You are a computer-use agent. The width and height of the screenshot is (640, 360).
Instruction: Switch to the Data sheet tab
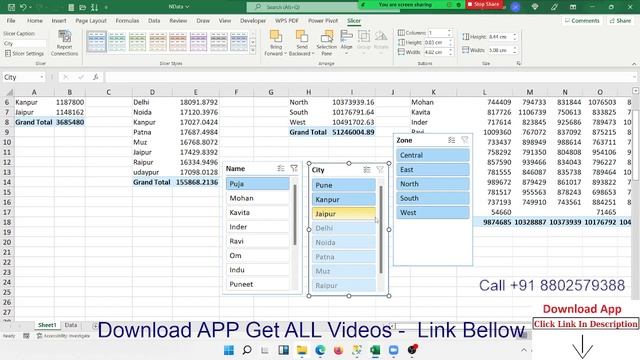tap(71, 325)
